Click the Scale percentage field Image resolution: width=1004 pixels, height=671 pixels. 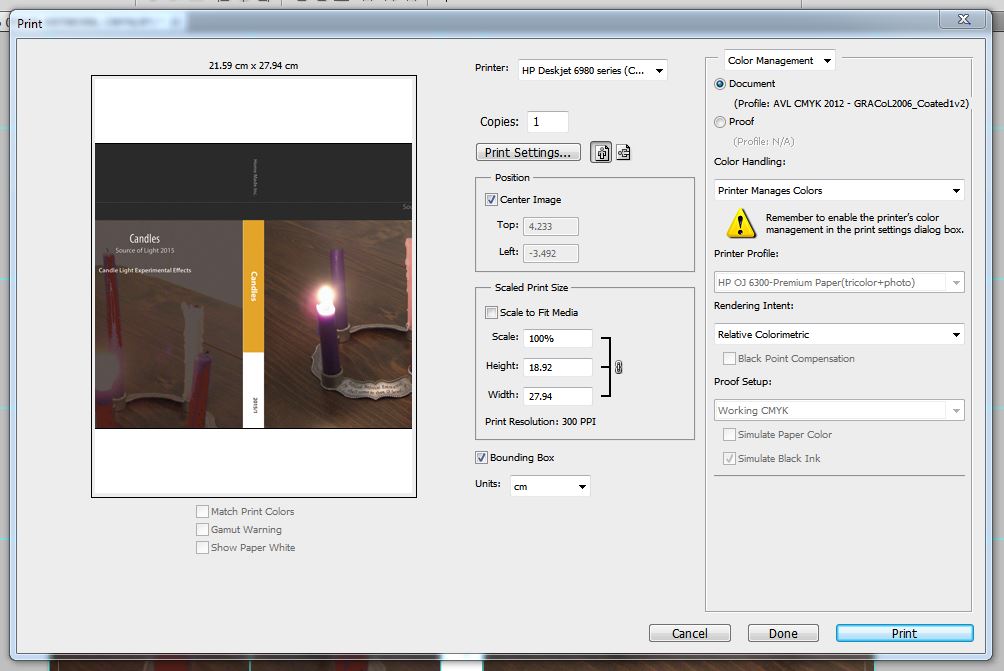558,339
